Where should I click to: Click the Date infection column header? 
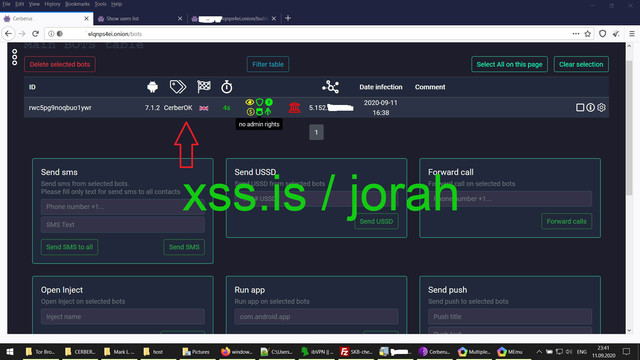pyautogui.click(x=381, y=87)
